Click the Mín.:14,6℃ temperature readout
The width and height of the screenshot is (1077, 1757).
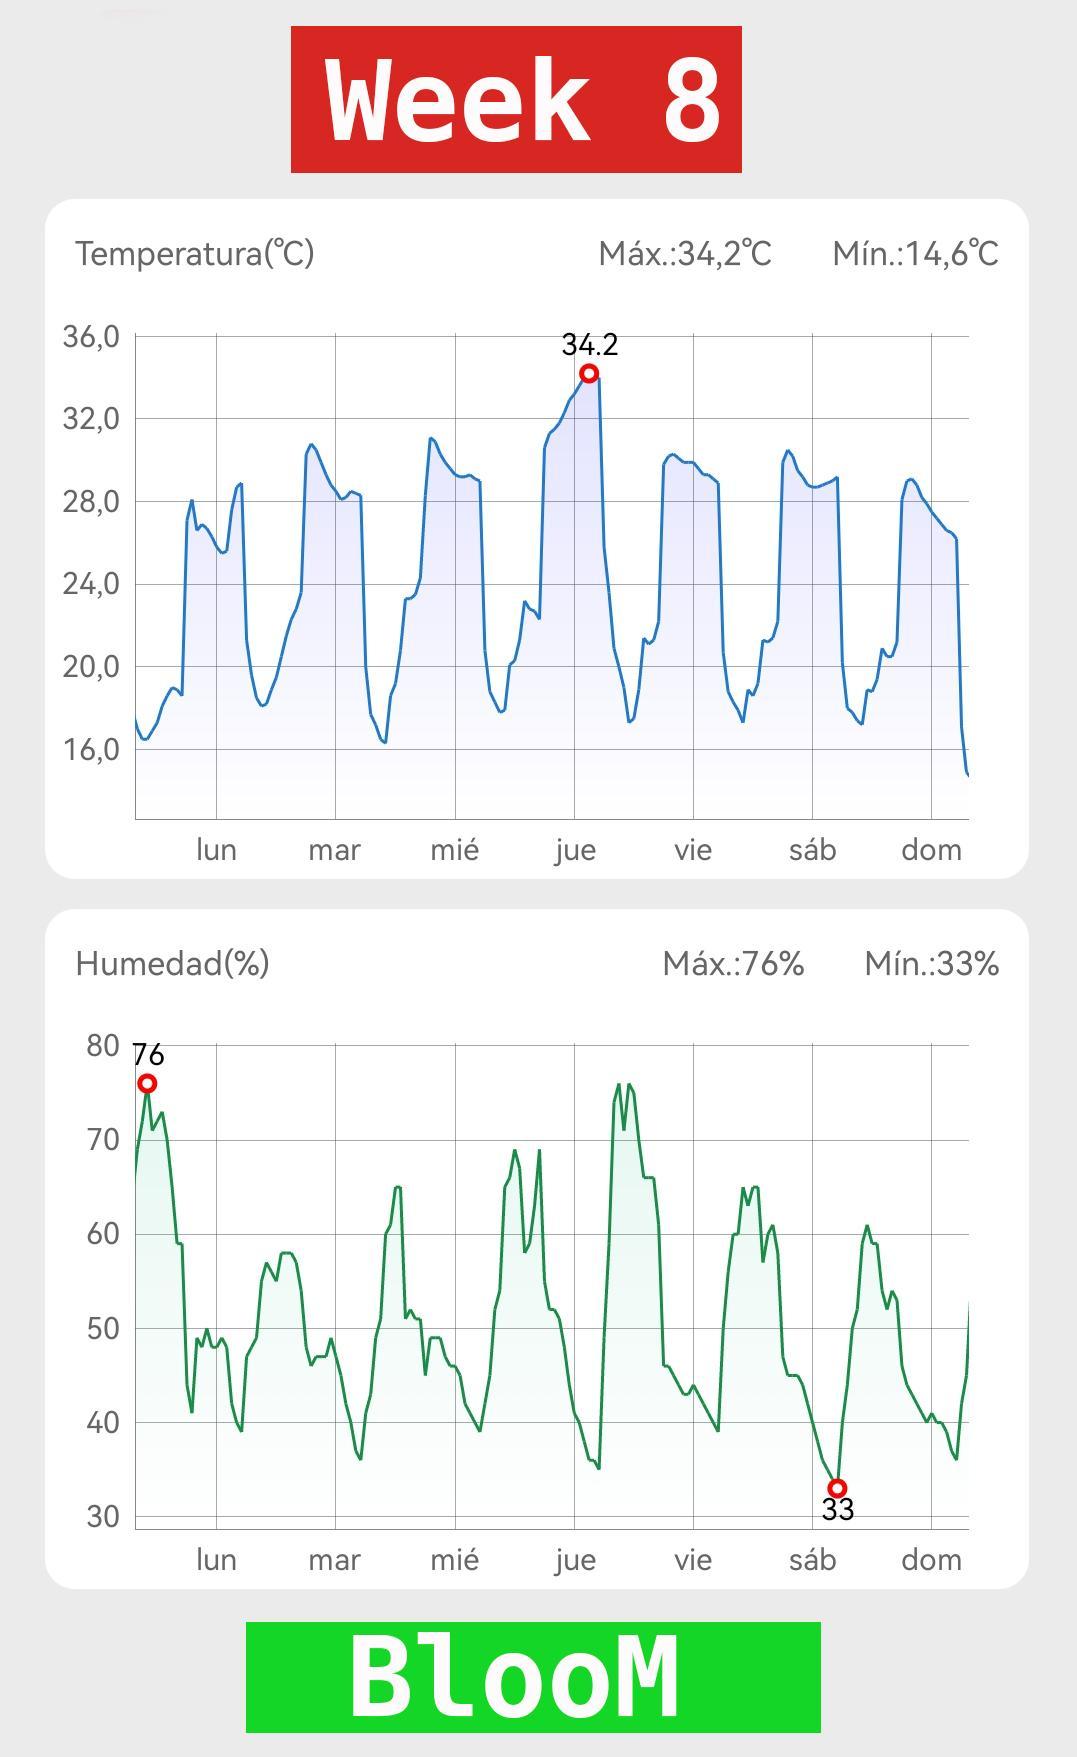point(915,254)
